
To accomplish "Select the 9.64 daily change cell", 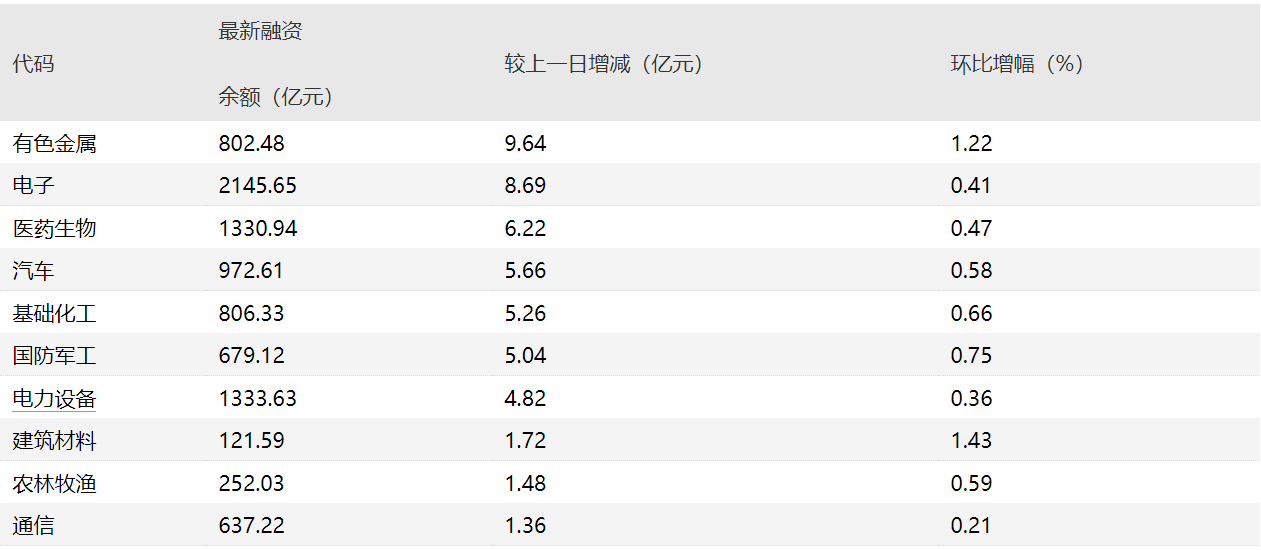I will click(526, 143).
